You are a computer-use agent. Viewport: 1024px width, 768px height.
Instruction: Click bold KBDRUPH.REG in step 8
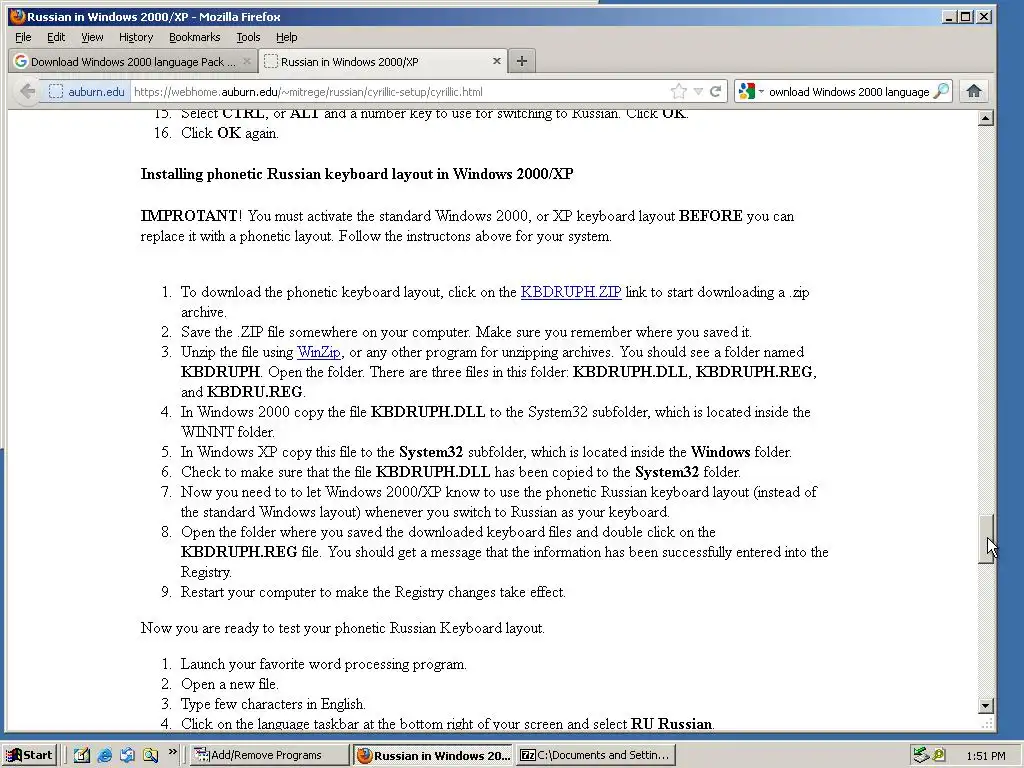click(239, 552)
